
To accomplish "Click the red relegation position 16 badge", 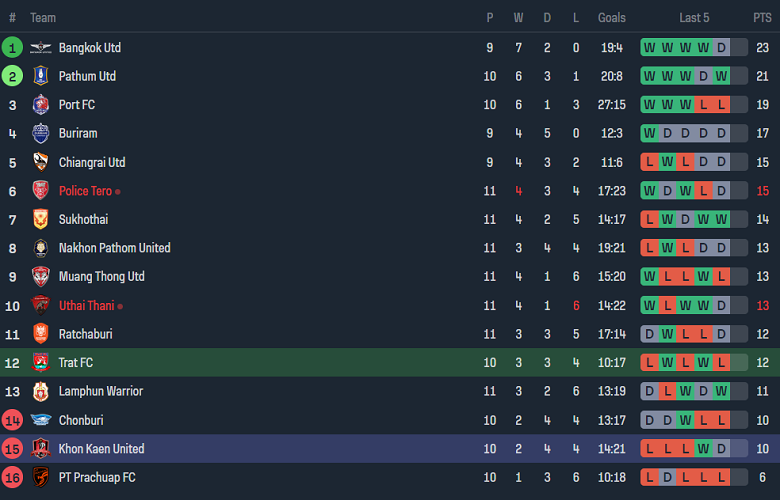I will click(13, 477).
